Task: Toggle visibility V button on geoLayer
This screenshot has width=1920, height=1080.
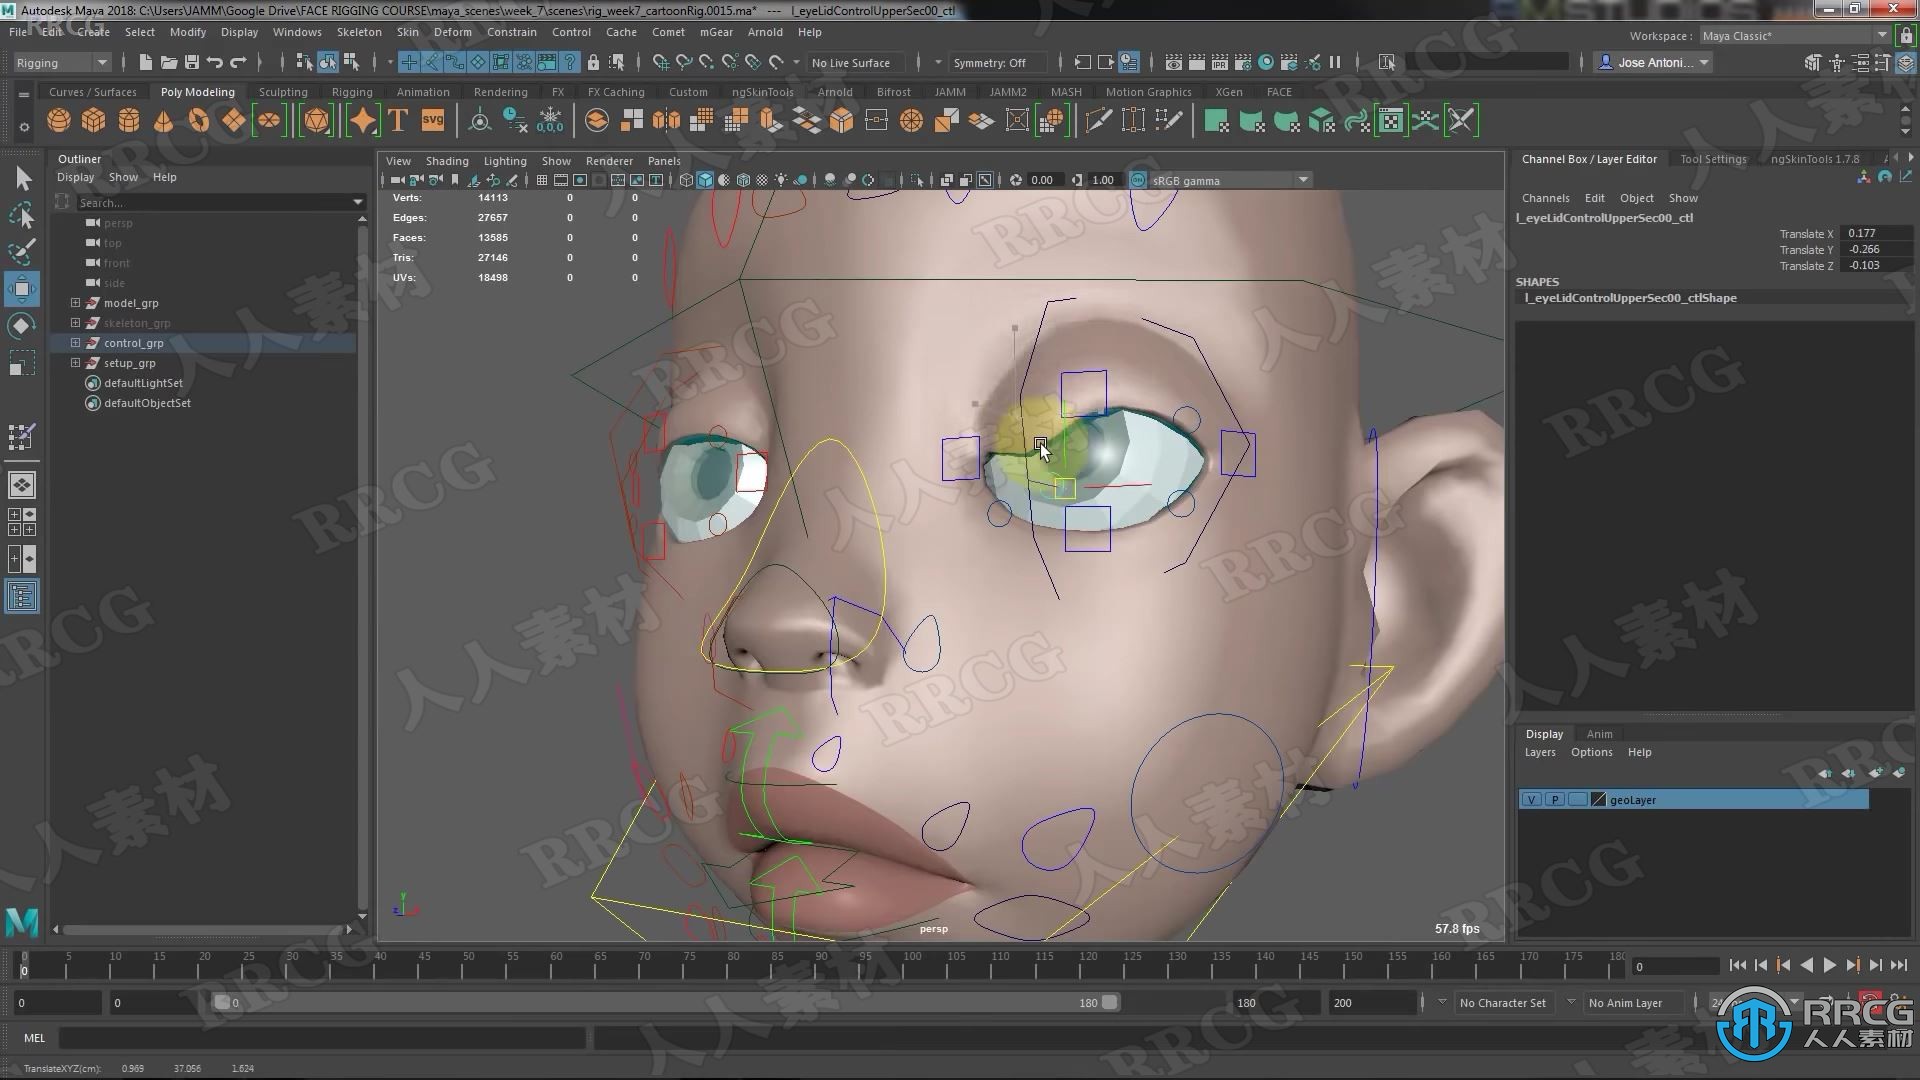Action: tap(1530, 799)
